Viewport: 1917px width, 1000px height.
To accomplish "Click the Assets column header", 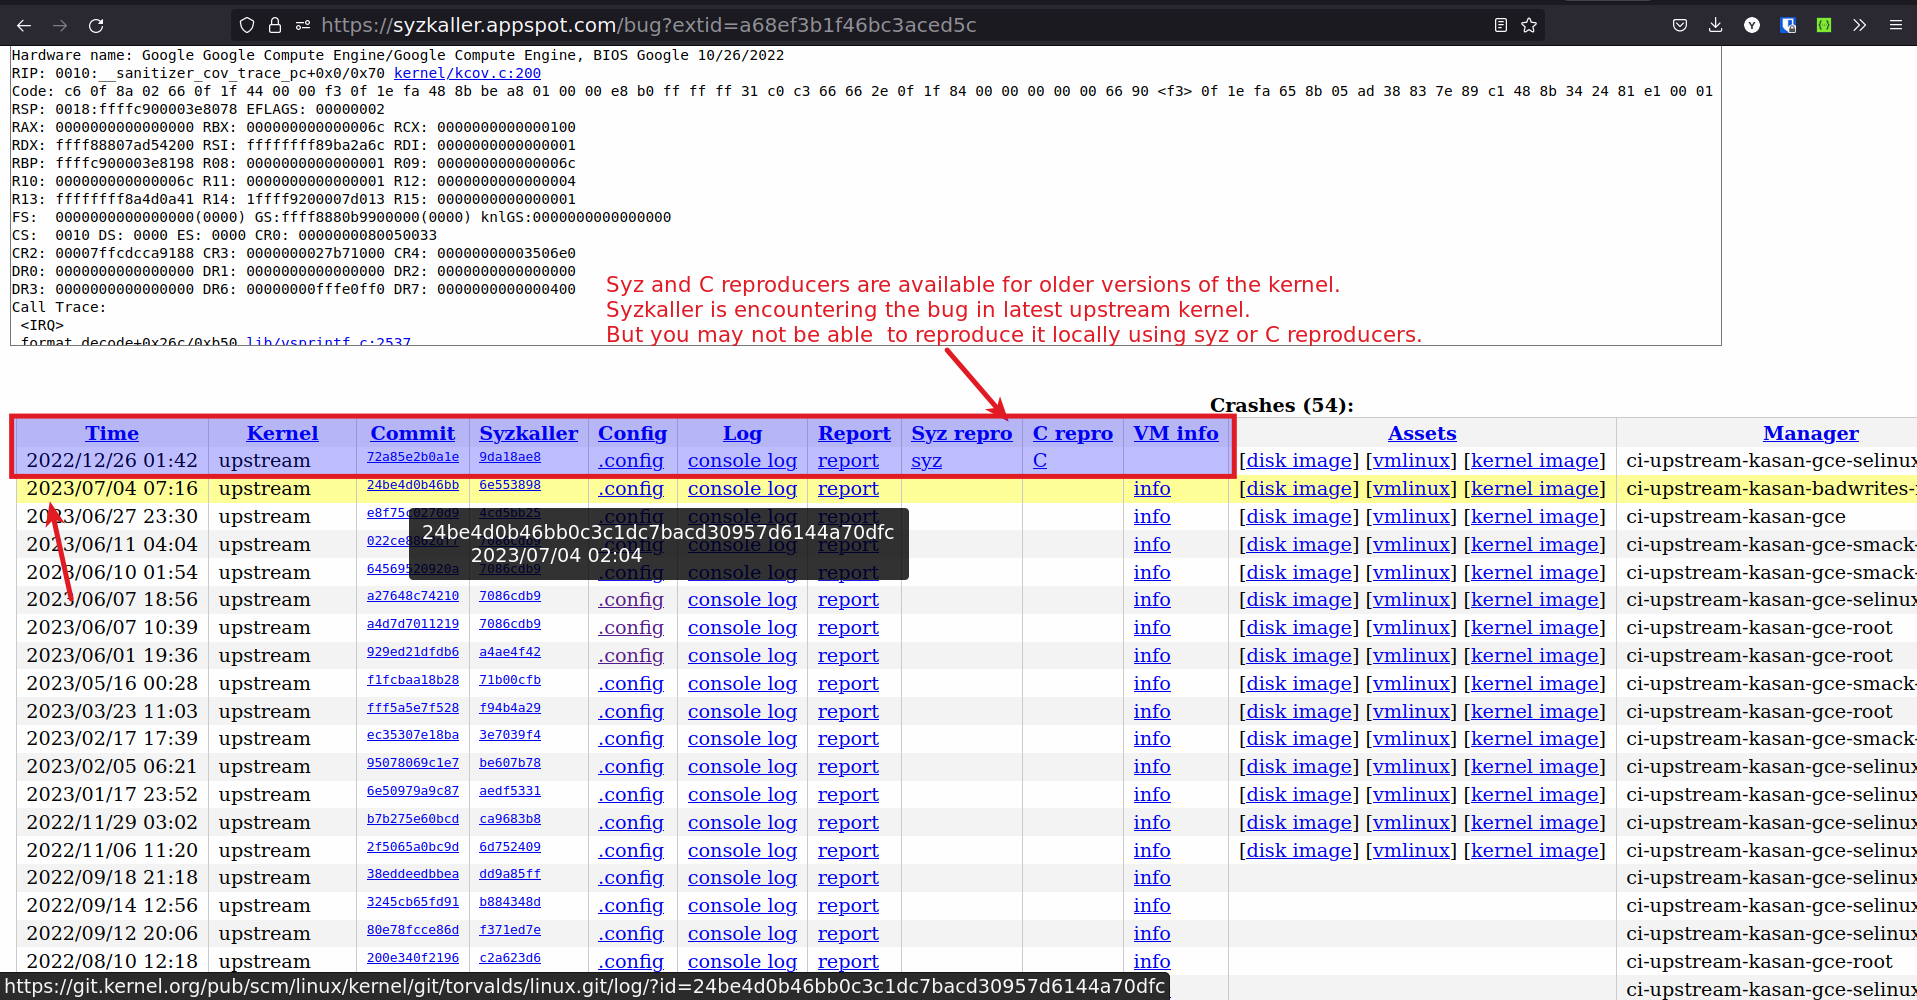I will [1421, 433].
